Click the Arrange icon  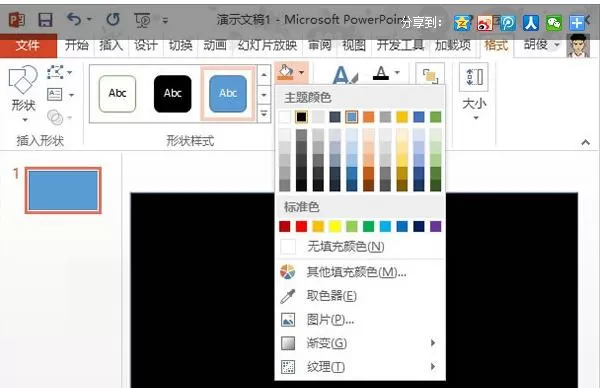pos(430,75)
